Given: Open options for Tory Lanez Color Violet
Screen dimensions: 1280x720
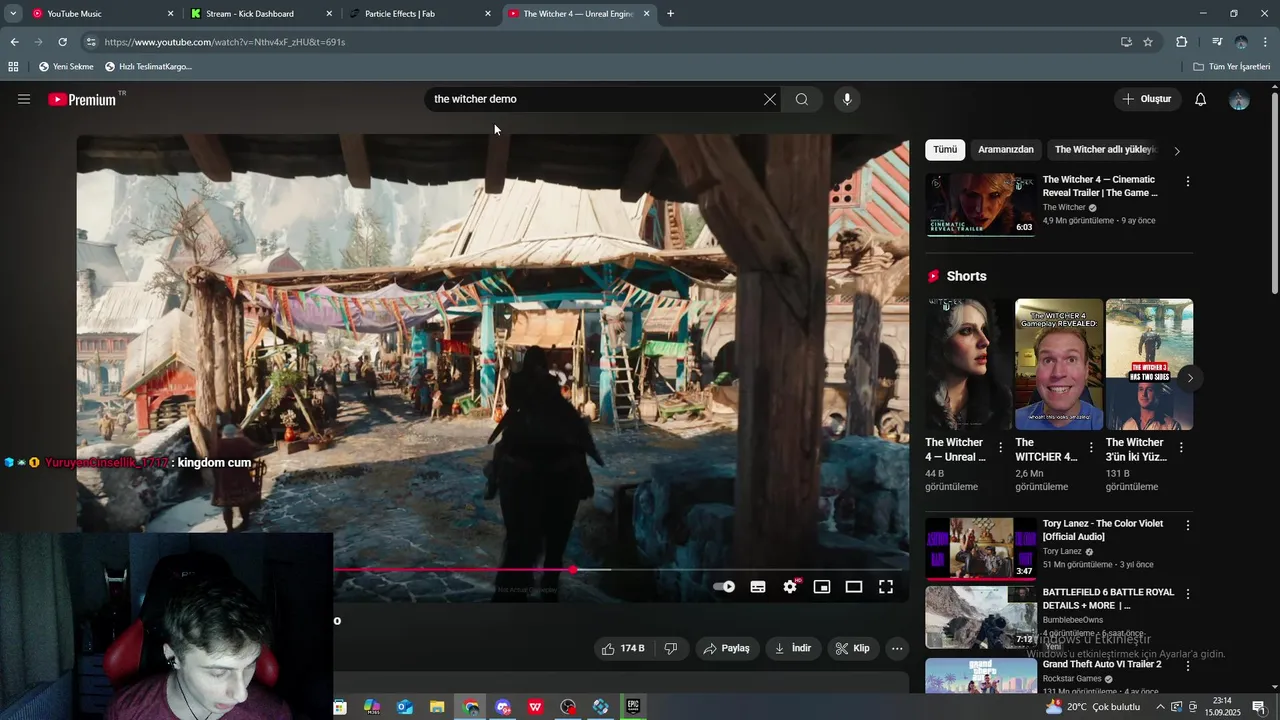Looking at the screenshot, I should [x=1188, y=525].
